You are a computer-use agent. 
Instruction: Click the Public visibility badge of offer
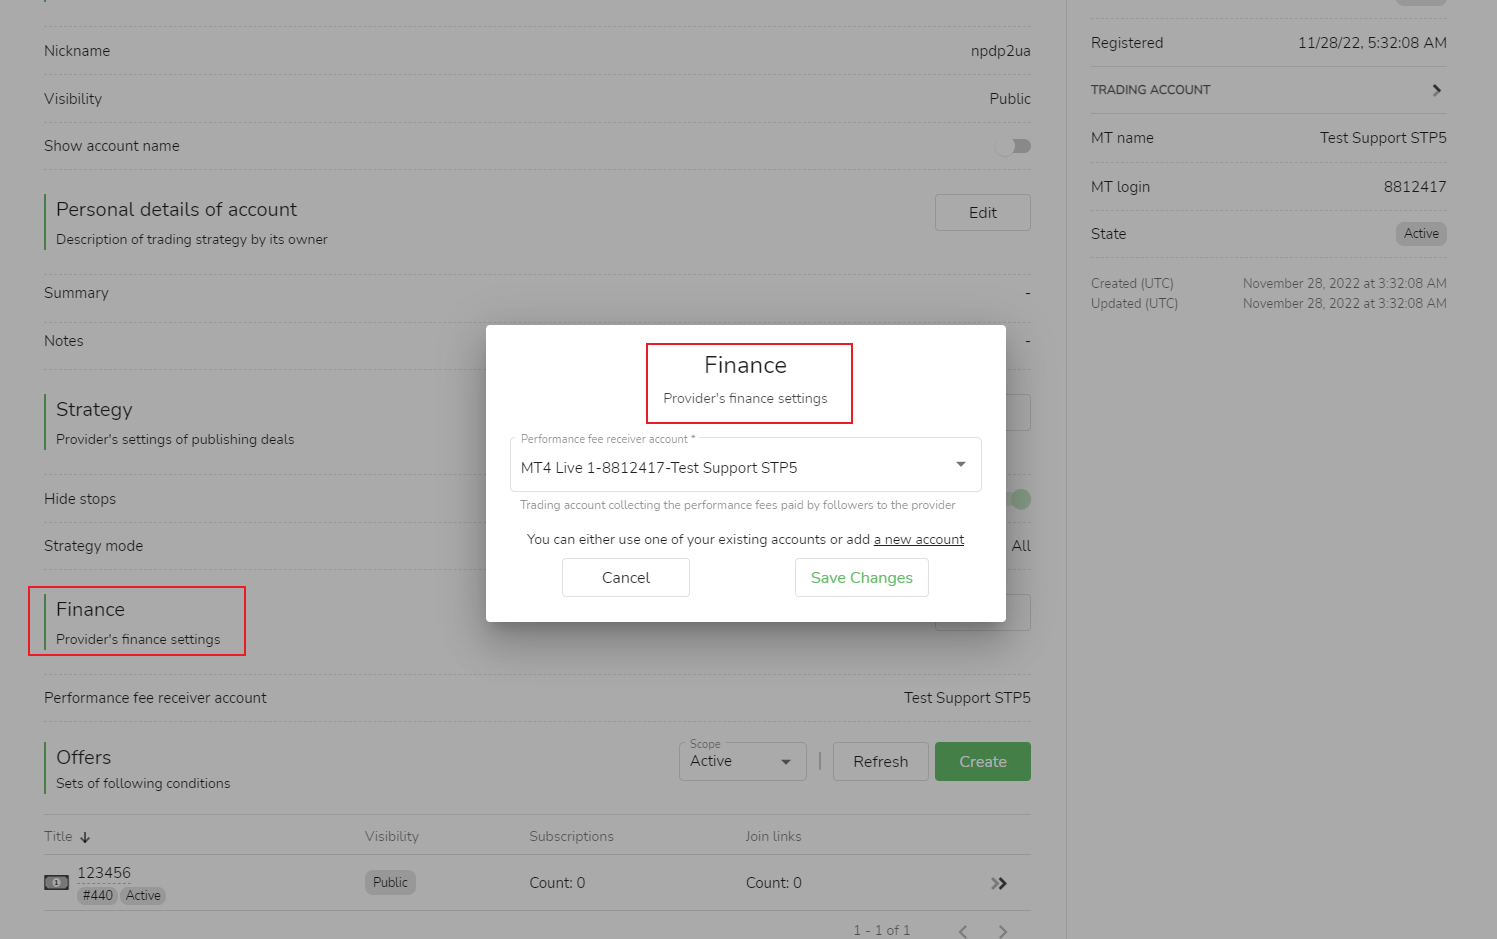click(390, 883)
